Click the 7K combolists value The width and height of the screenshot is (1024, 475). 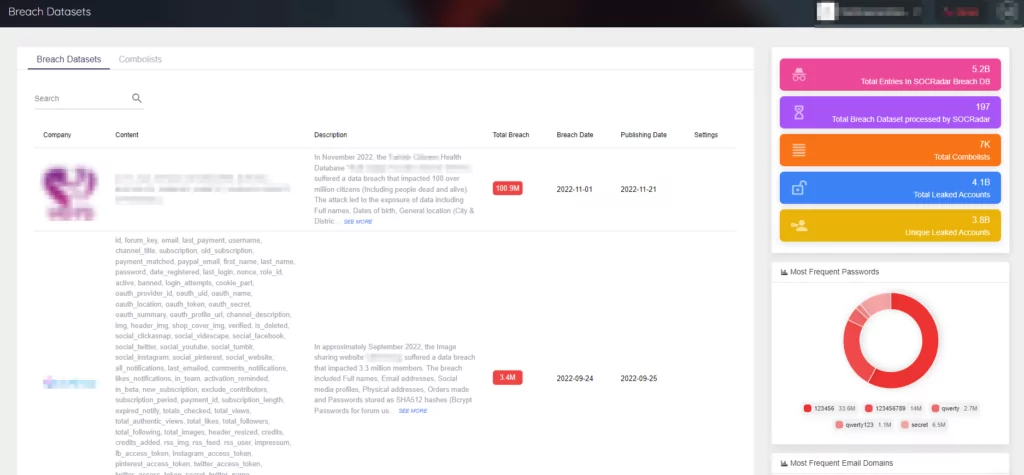[985, 144]
